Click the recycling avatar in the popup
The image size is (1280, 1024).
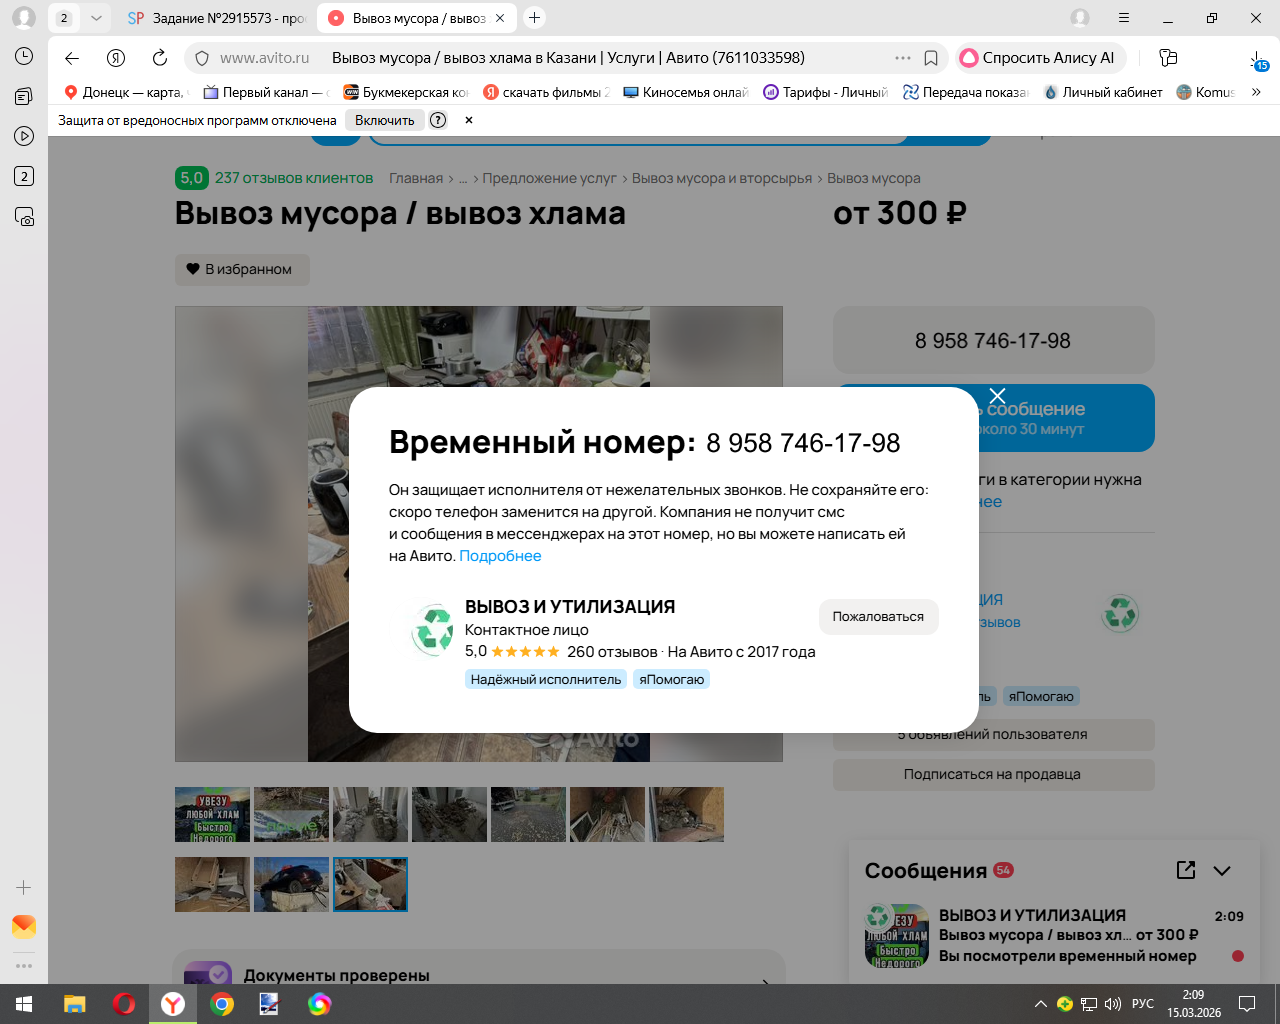[x=434, y=629]
